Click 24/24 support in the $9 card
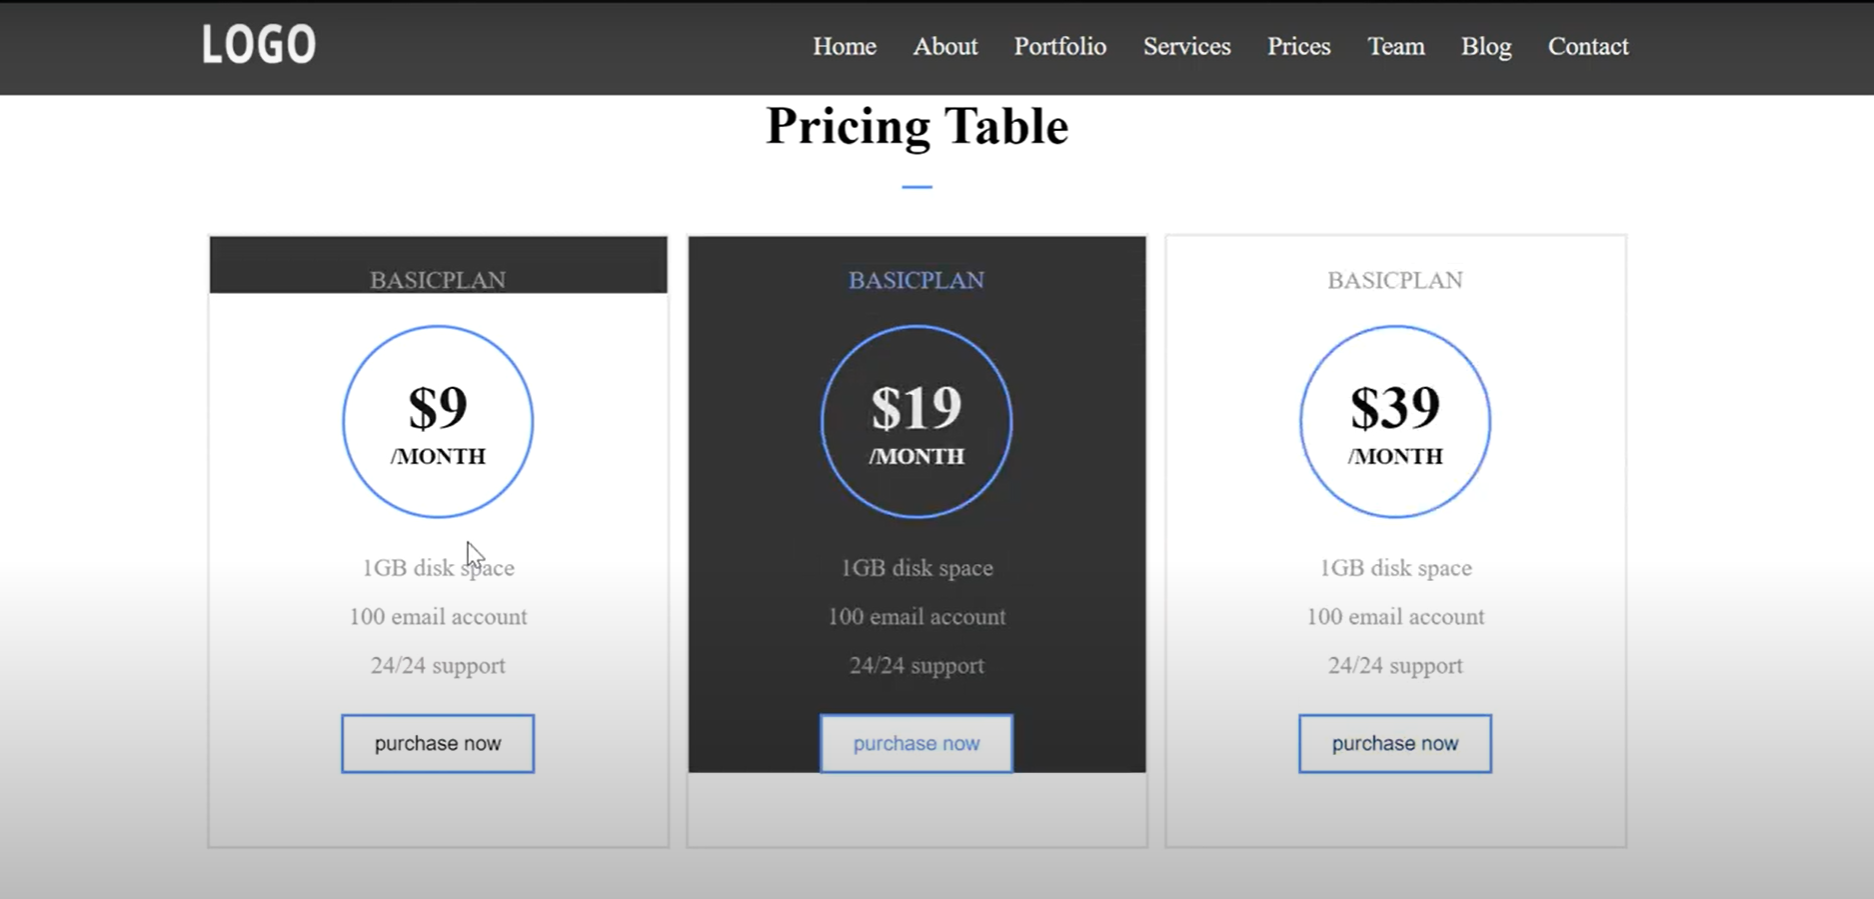This screenshot has width=1874, height=899. click(x=438, y=665)
